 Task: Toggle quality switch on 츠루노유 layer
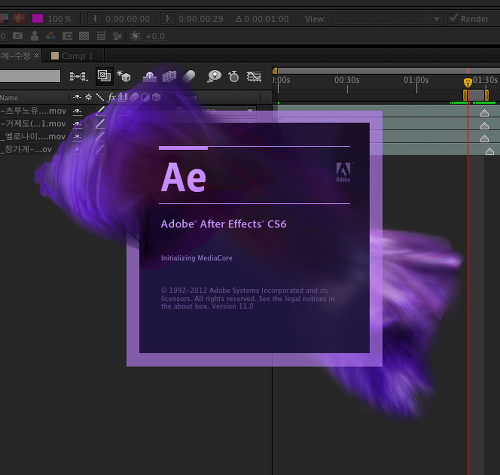(100, 111)
